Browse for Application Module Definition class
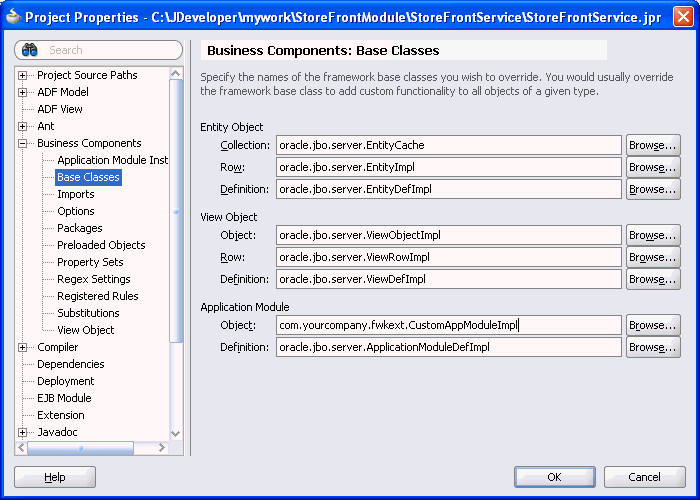 click(x=653, y=347)
